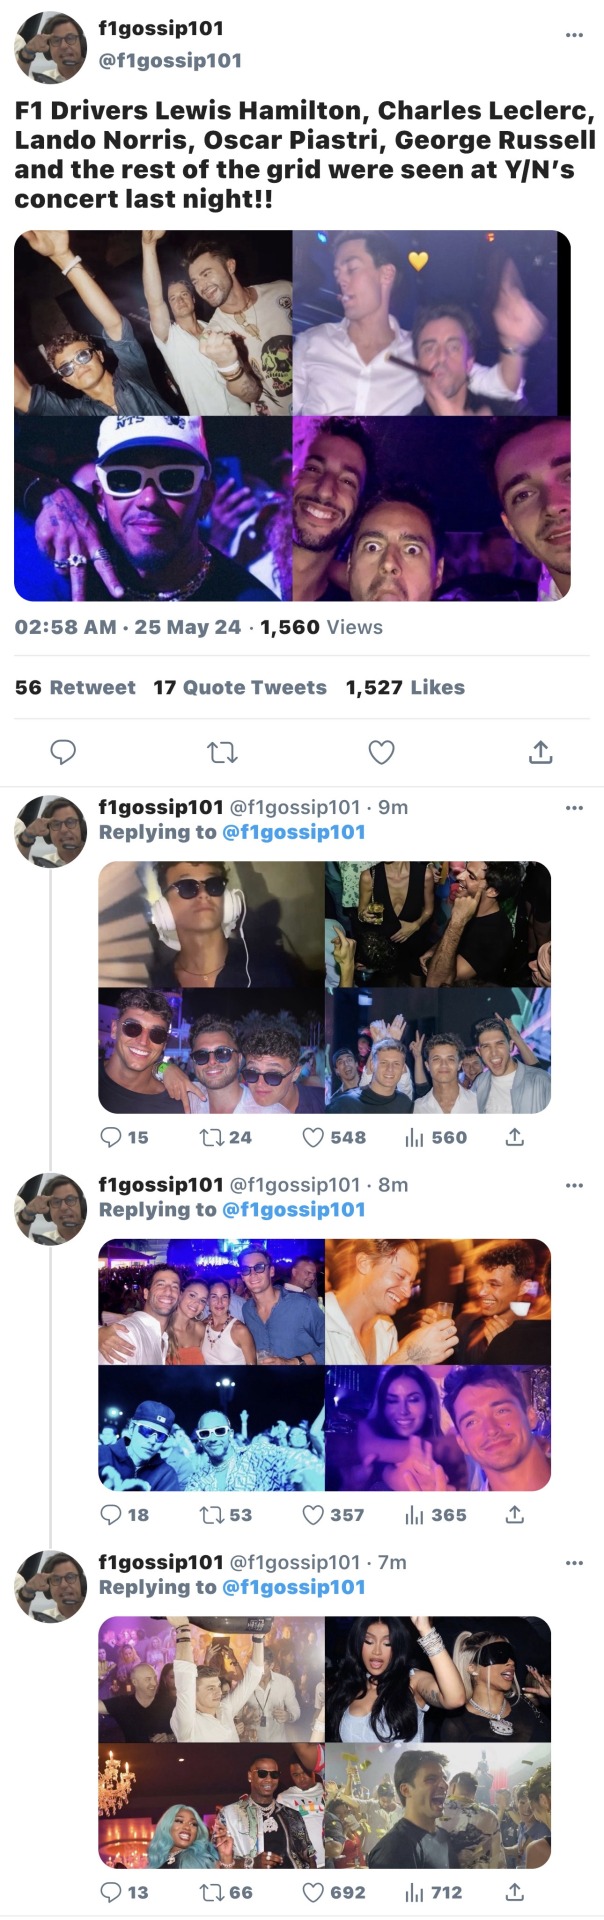Like the 8m reply showing 357 likes
The image size is (604, 1920).
coord(314,1515)
